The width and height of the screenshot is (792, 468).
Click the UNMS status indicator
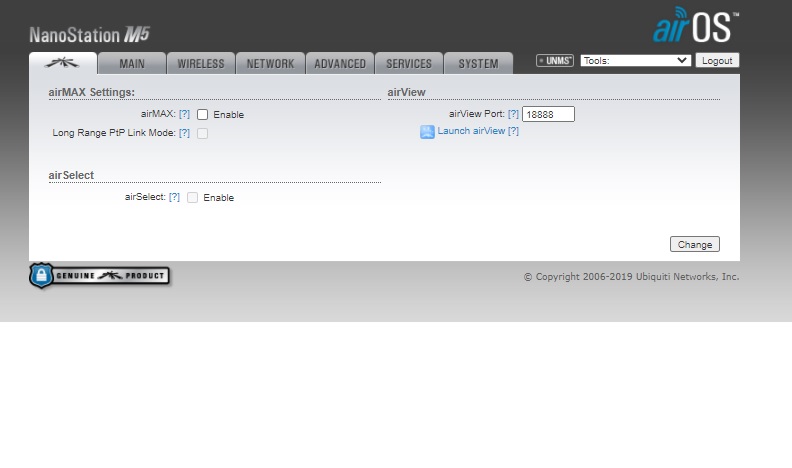pyautogui.click(x=555, y=61)
